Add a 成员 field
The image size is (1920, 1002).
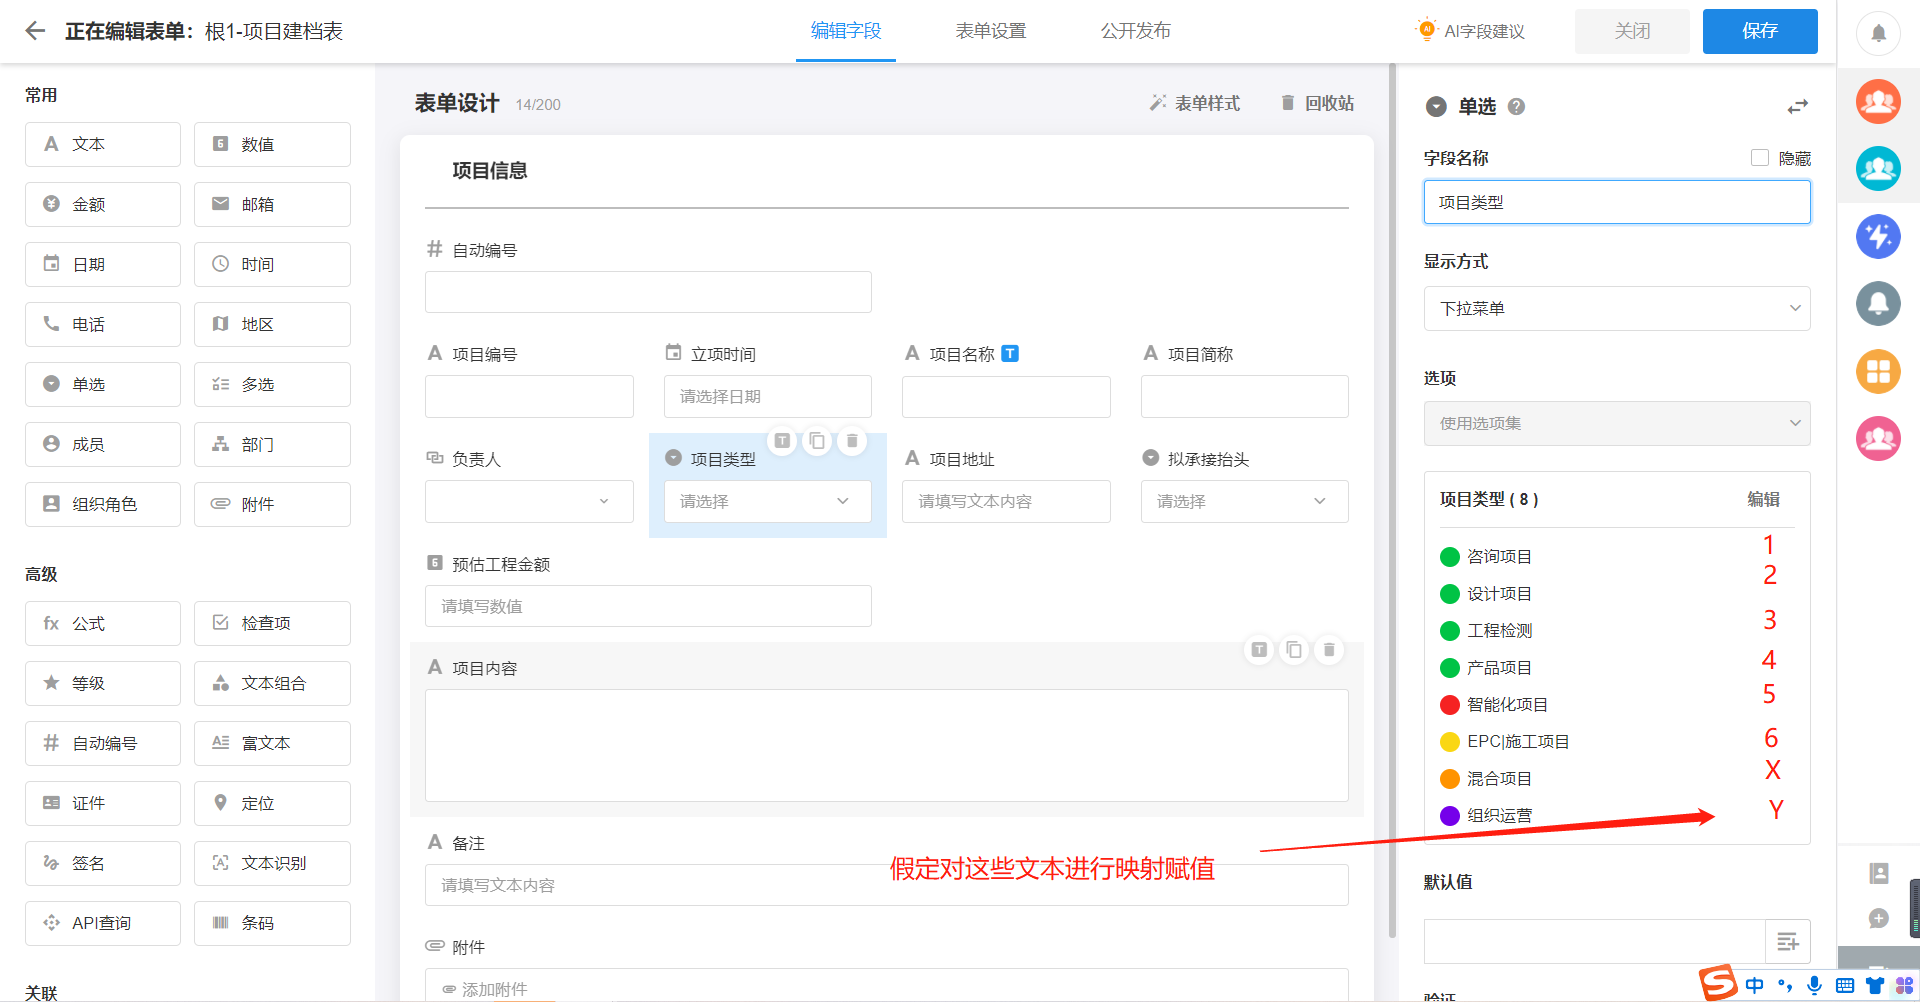102,444
